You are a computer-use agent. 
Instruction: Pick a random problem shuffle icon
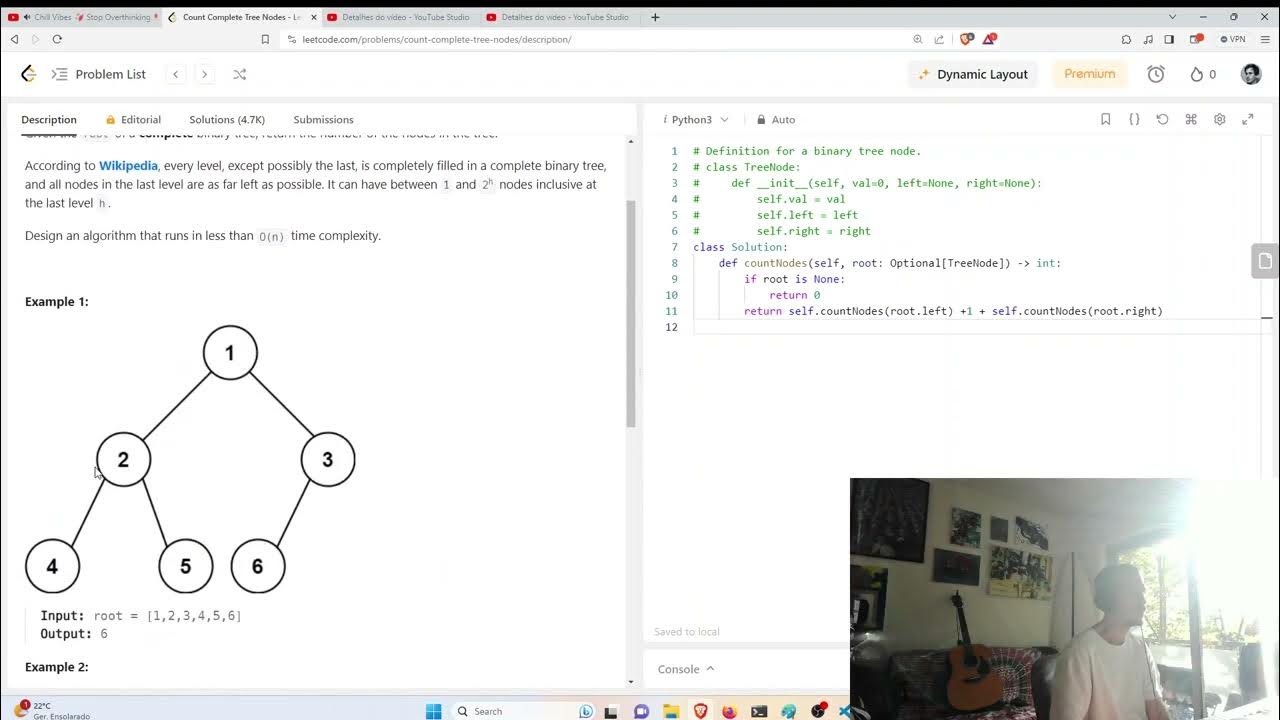(239, 74)
